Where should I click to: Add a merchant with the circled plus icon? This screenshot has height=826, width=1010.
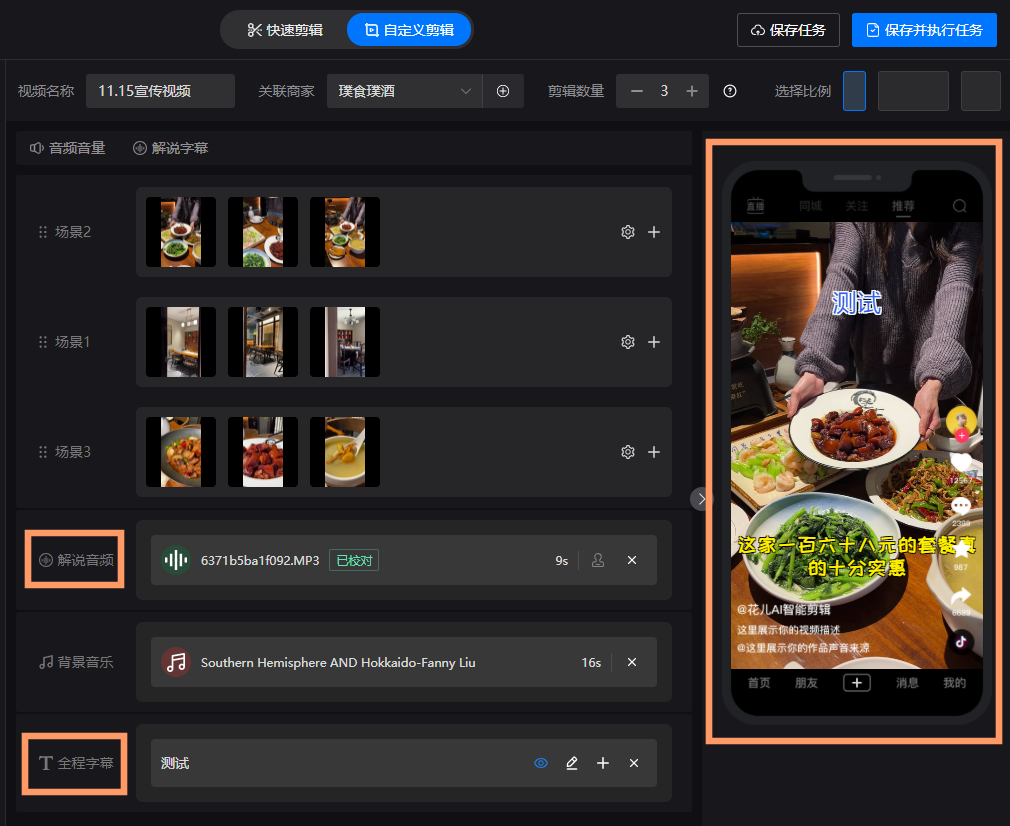503,91
